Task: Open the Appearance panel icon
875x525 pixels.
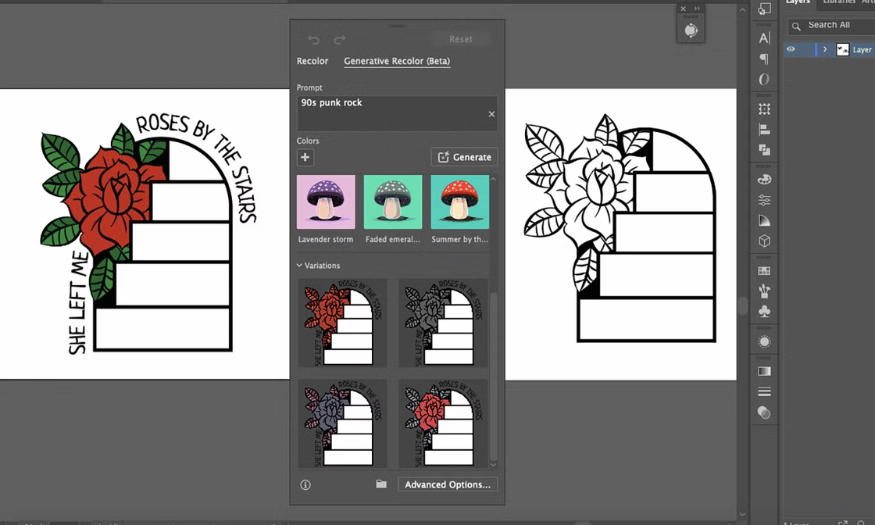Action: click(764, 341)
